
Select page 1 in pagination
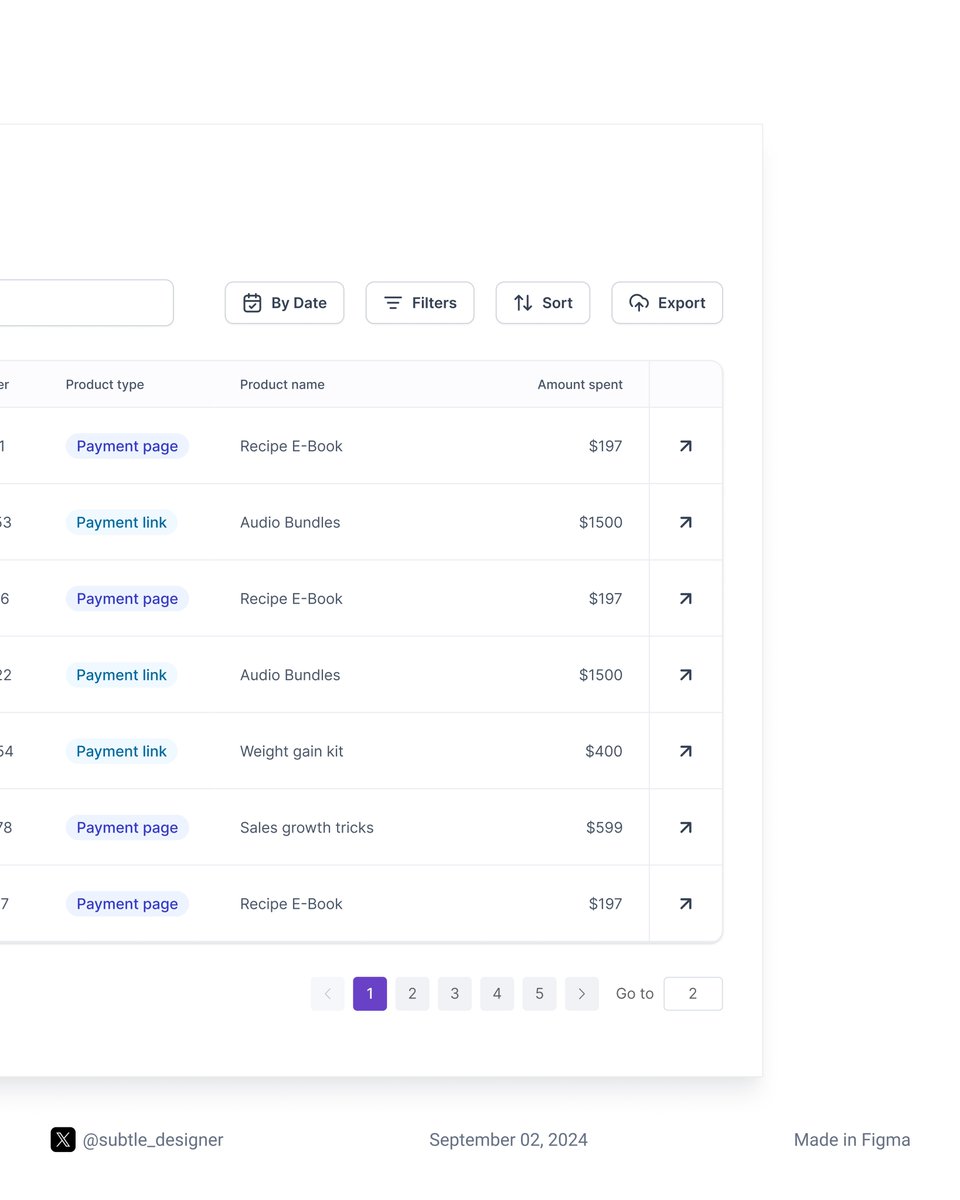click(x=370, y=994)
